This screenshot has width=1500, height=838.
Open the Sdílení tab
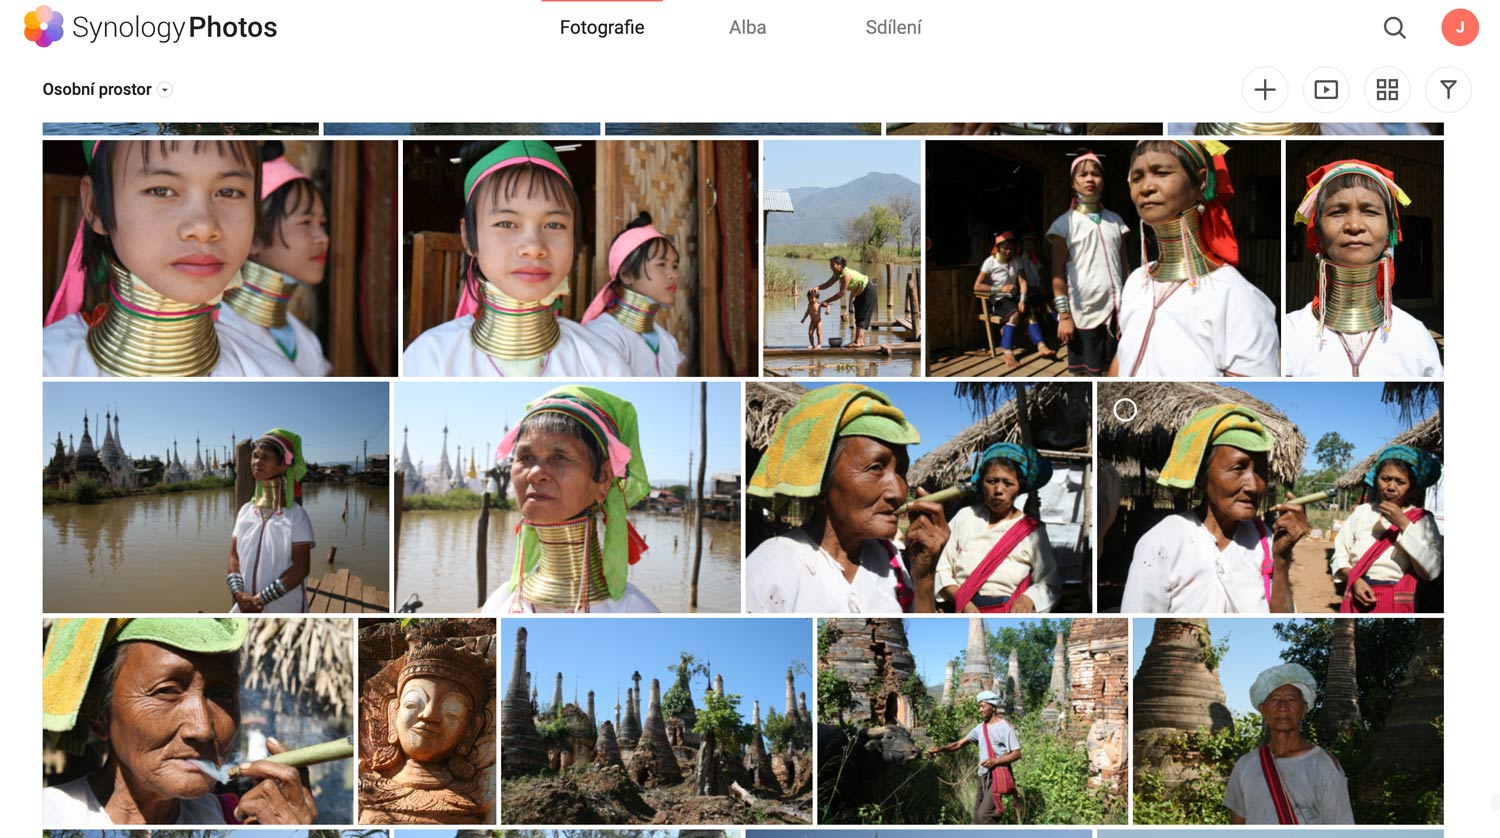[893, 28]
